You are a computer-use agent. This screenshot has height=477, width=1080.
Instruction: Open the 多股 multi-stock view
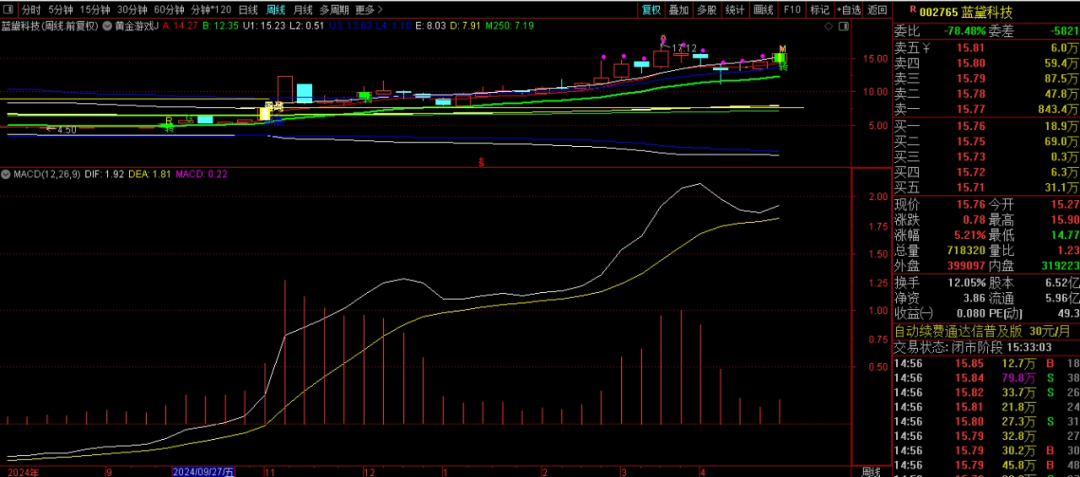click(x=707, y=10)
